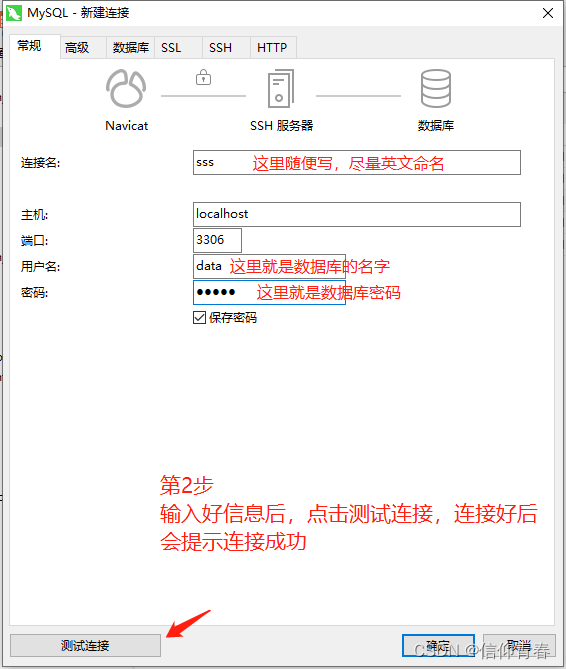Confirm with the 确定 button
566x669 pixels.
[x=438, y=645]
